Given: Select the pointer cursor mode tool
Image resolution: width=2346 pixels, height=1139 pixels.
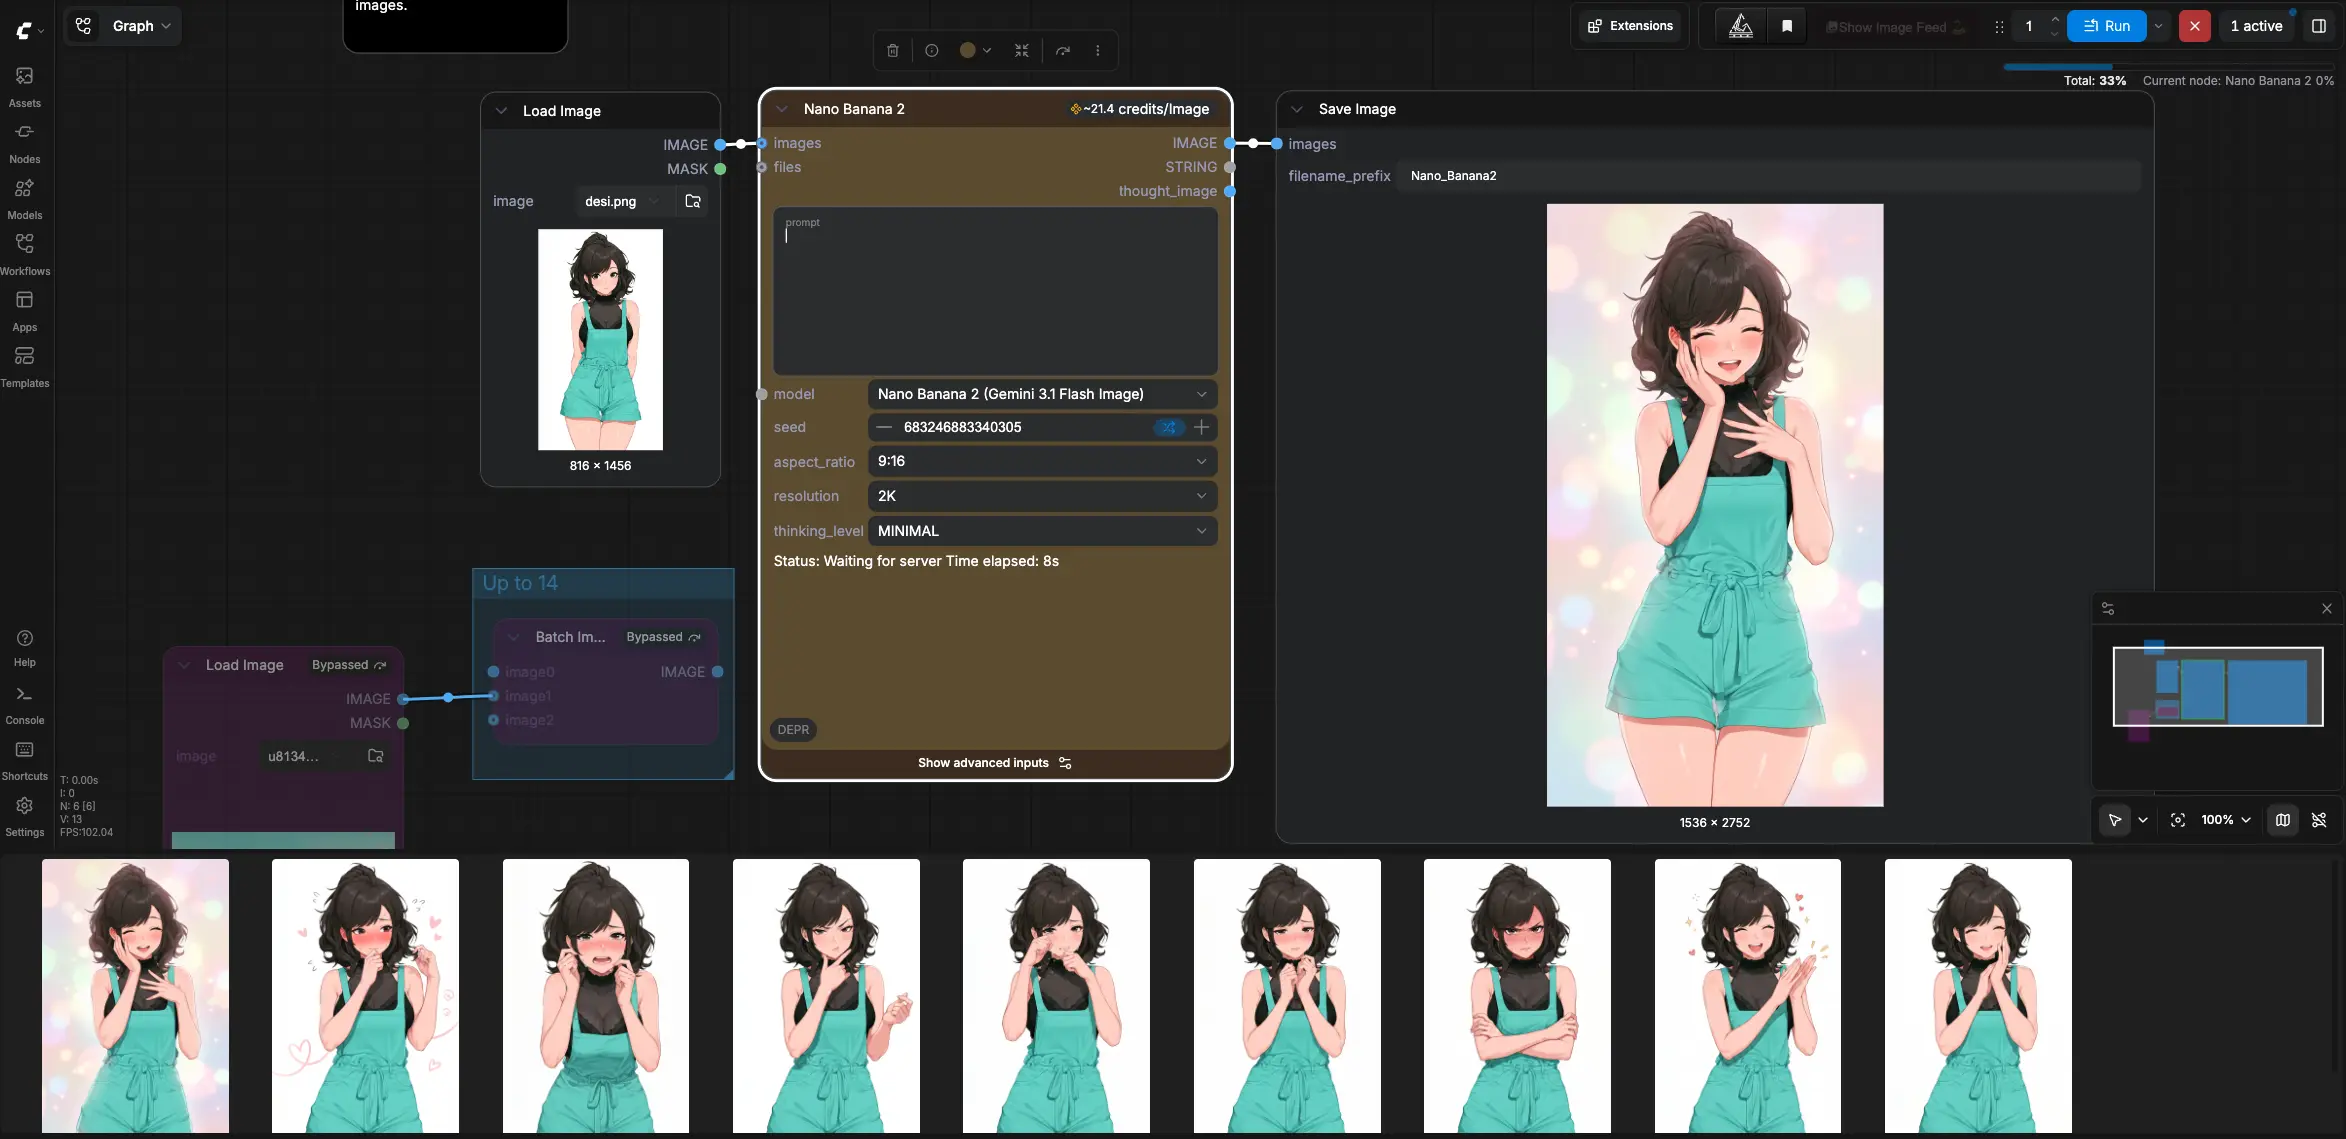Looking at the screenshot, I should (2115, 820).
